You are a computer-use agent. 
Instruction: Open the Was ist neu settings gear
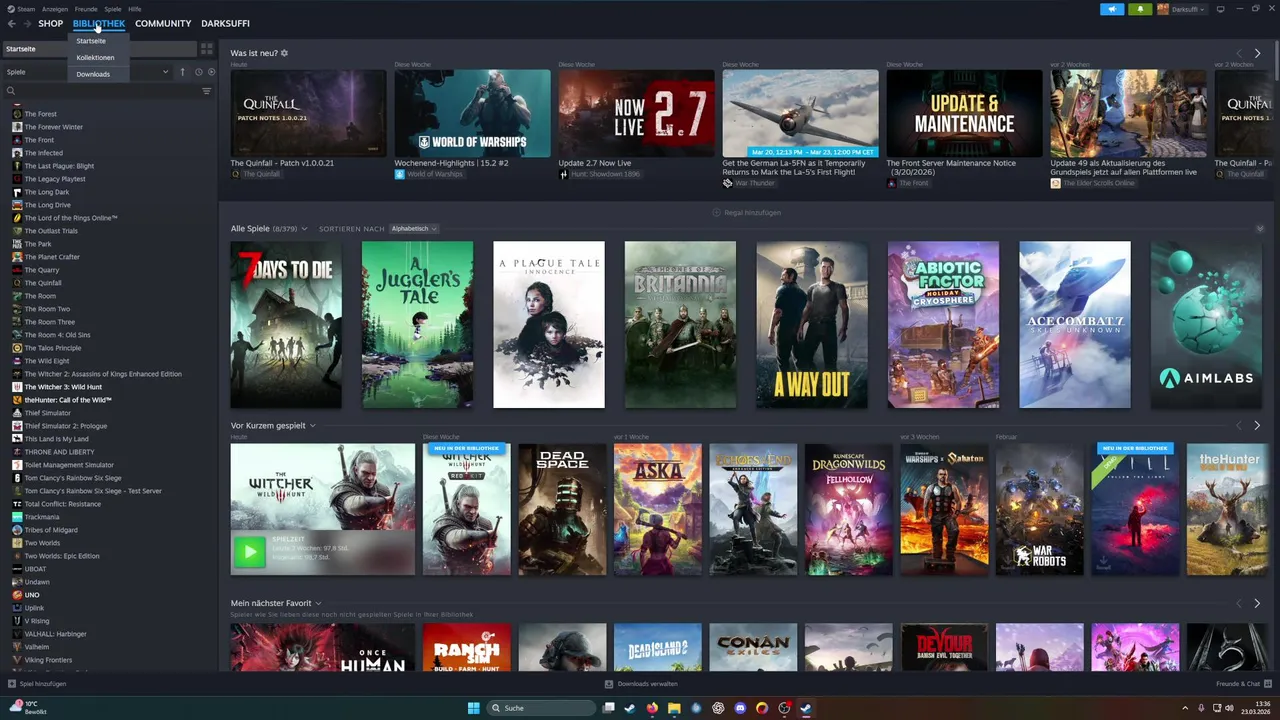[284, 53]
